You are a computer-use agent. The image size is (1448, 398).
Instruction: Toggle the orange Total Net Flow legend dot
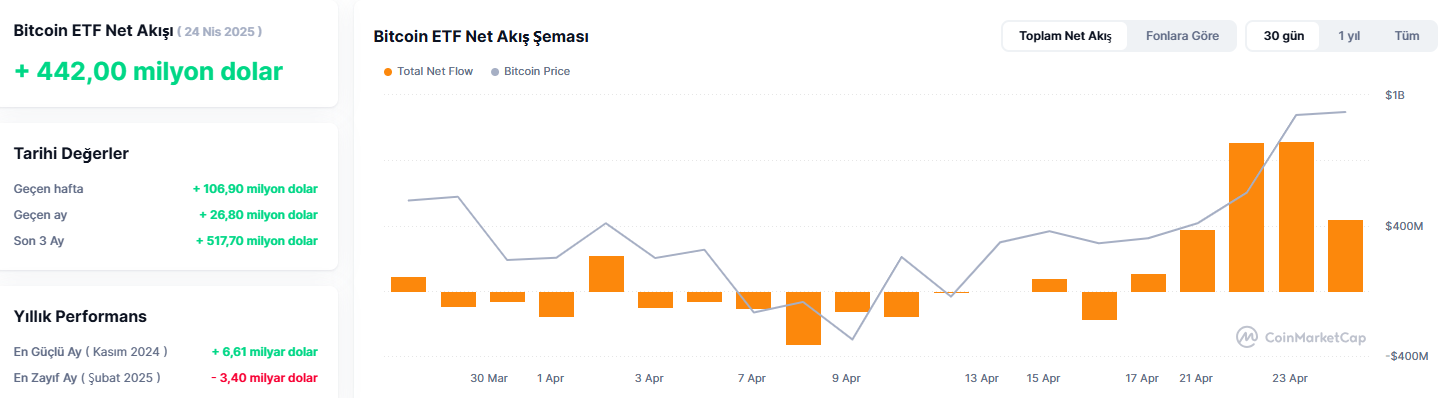(388, 72)
